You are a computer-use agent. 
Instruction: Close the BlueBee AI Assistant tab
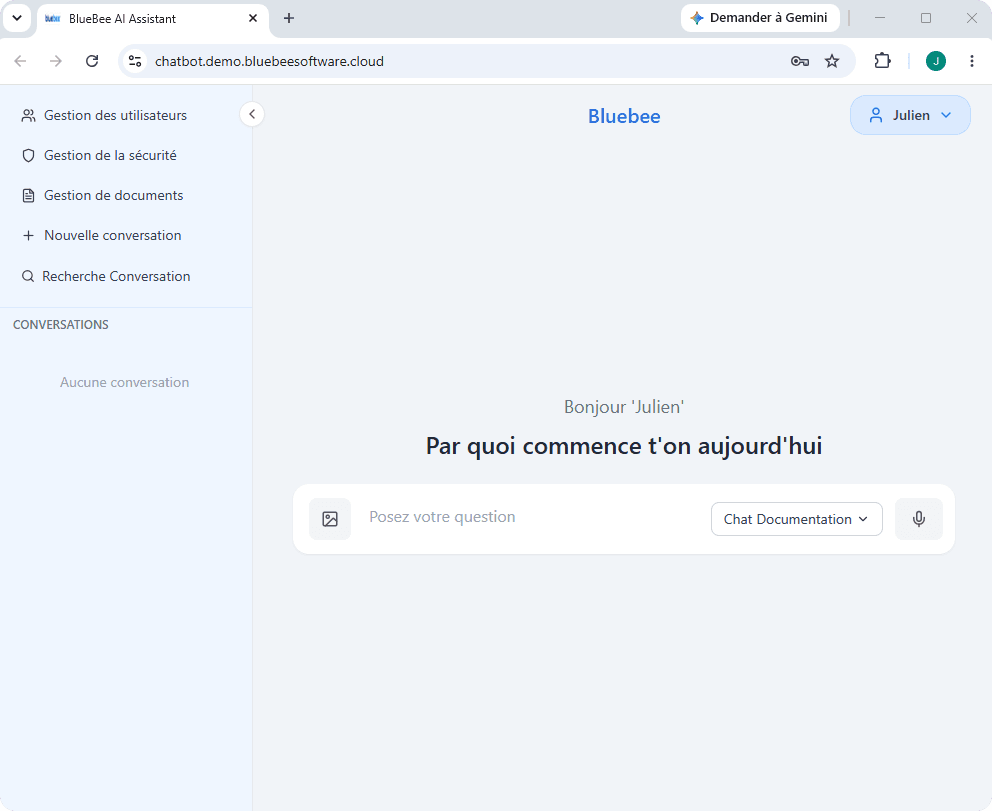253,18
